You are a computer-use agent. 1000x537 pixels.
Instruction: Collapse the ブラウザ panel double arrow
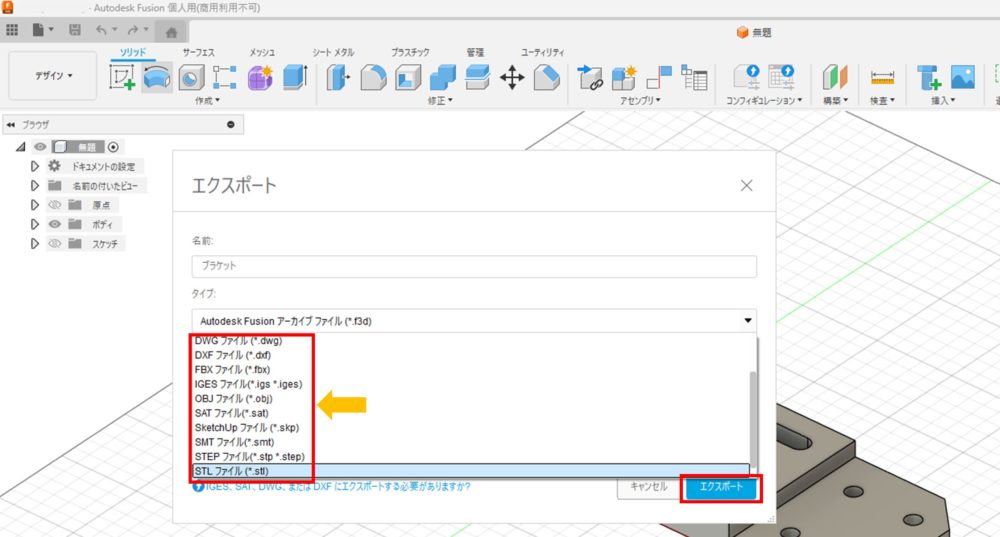point(10,125)
